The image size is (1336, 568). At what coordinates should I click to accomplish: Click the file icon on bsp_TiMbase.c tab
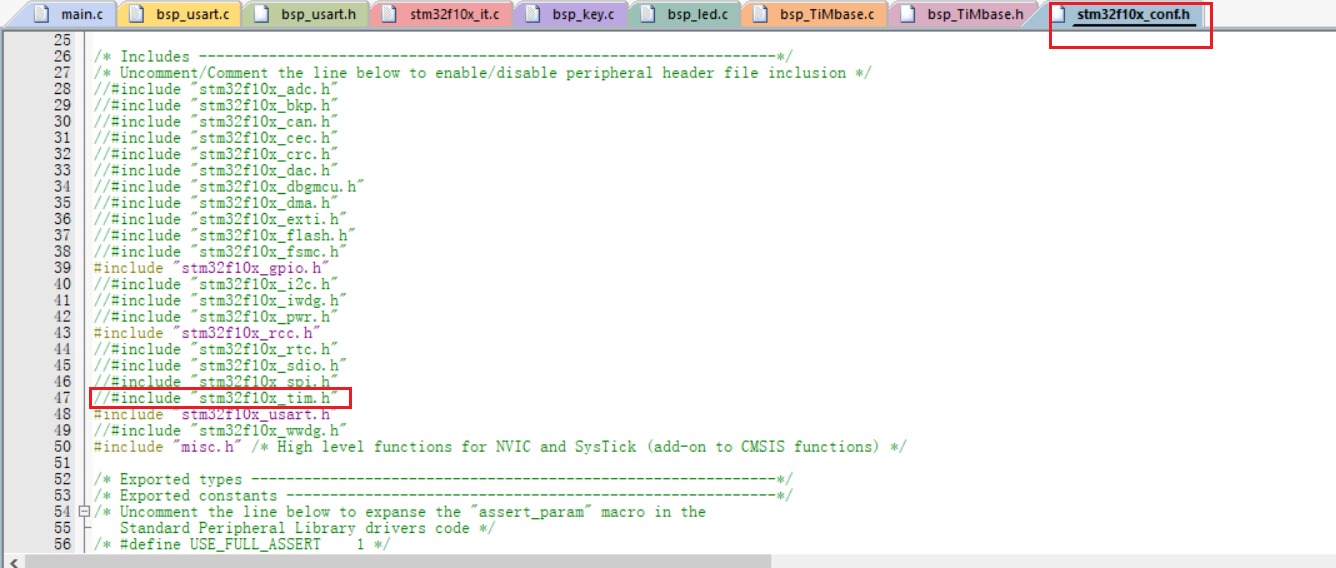click(x=761, y=15)
